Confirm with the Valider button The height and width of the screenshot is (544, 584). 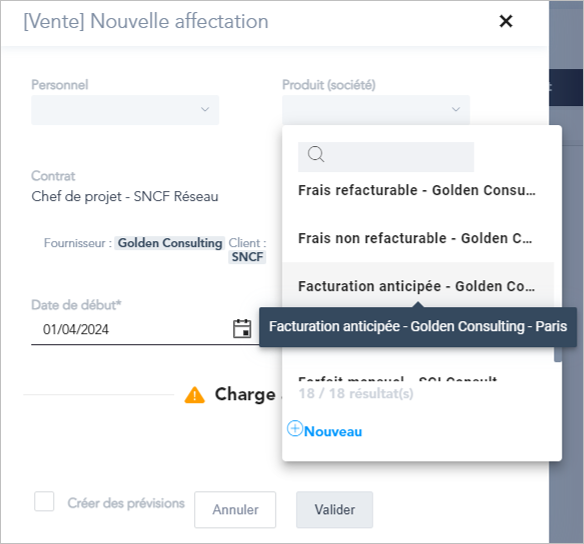coord(334,509)
